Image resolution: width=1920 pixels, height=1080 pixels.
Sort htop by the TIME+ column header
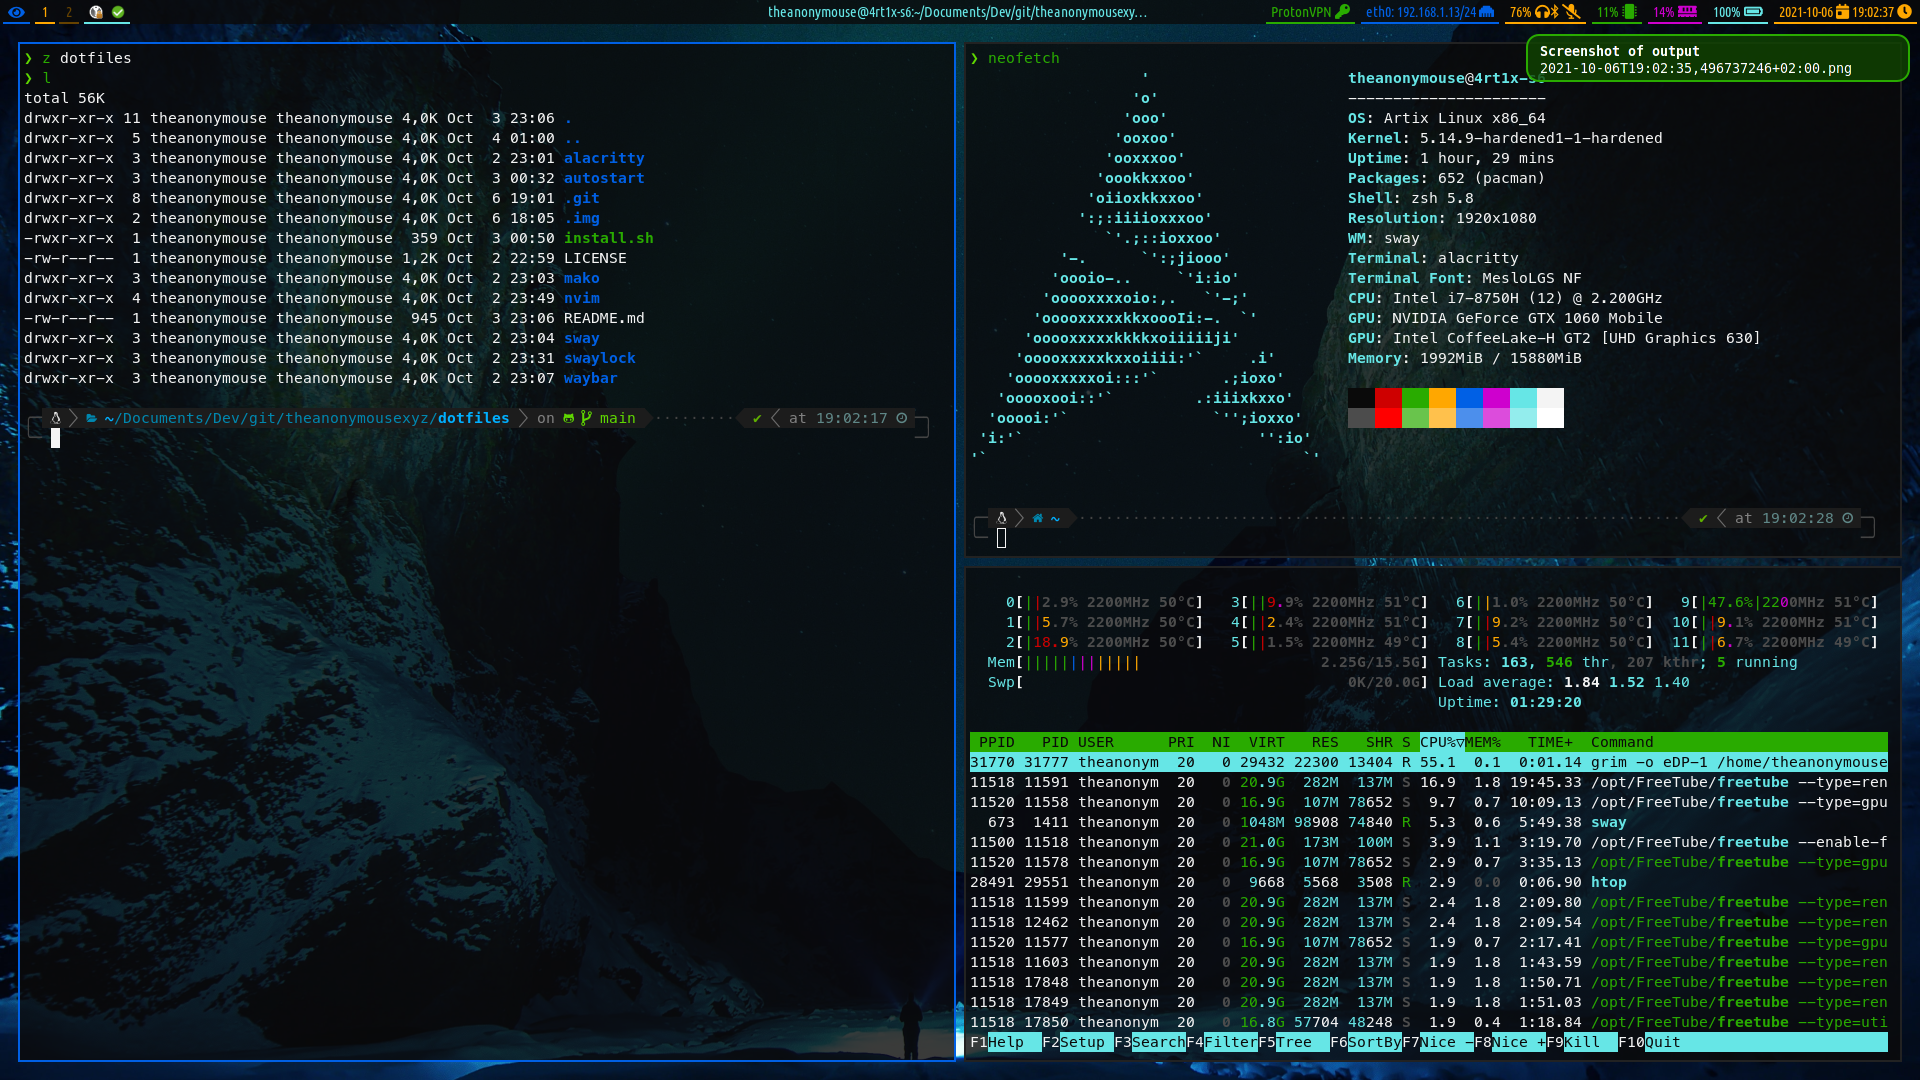point(1550,742)
